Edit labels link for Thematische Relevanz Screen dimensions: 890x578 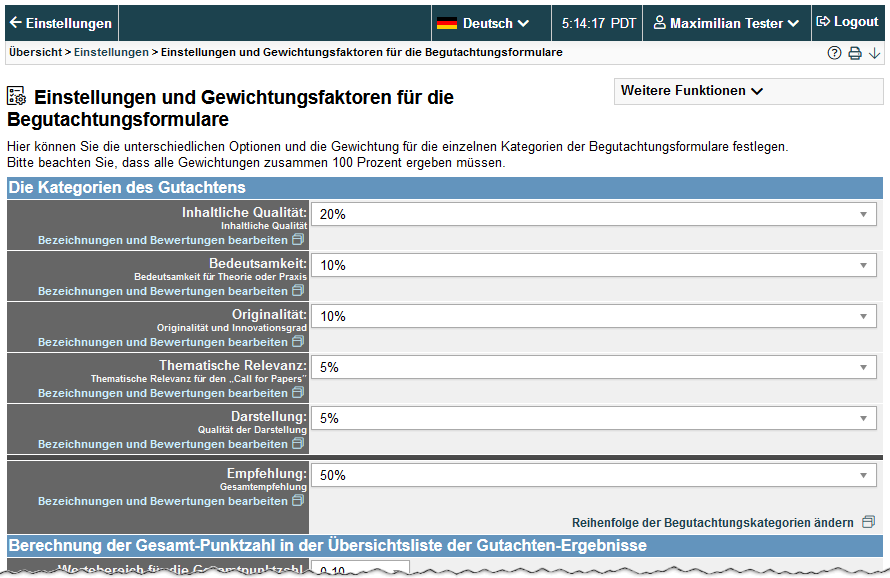pos(163,393)
